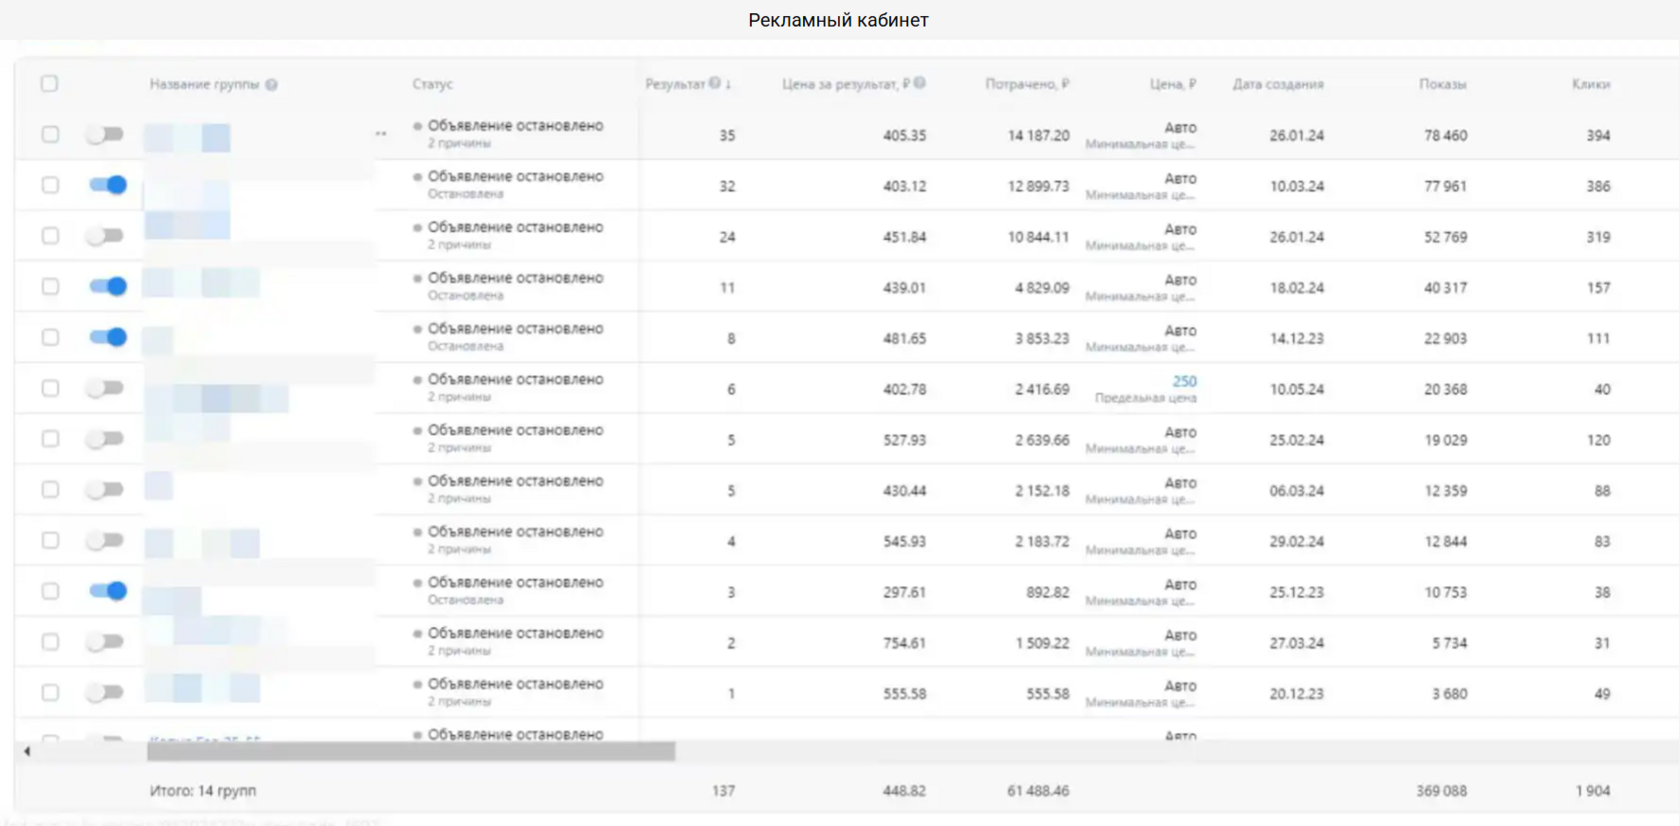
Task: Click the Дата создания column header
Action: click(x=1278, y=84)
